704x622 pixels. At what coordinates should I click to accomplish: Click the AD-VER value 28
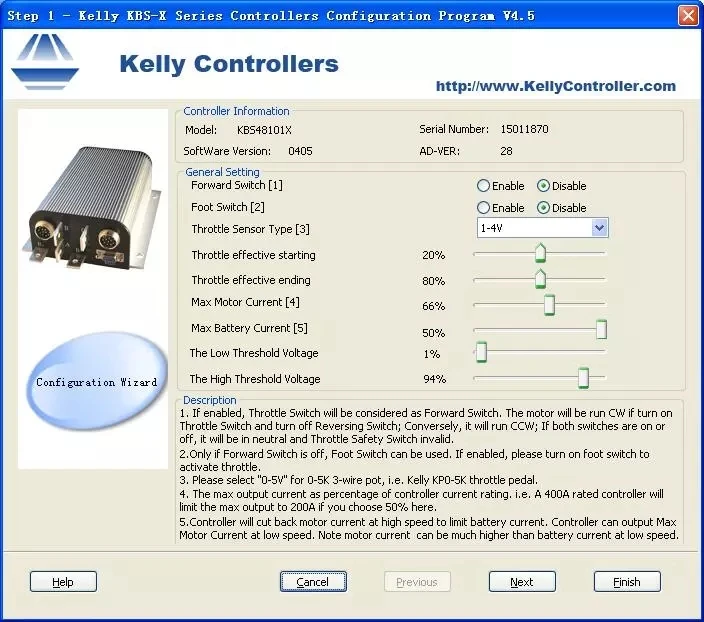[506, 151]
